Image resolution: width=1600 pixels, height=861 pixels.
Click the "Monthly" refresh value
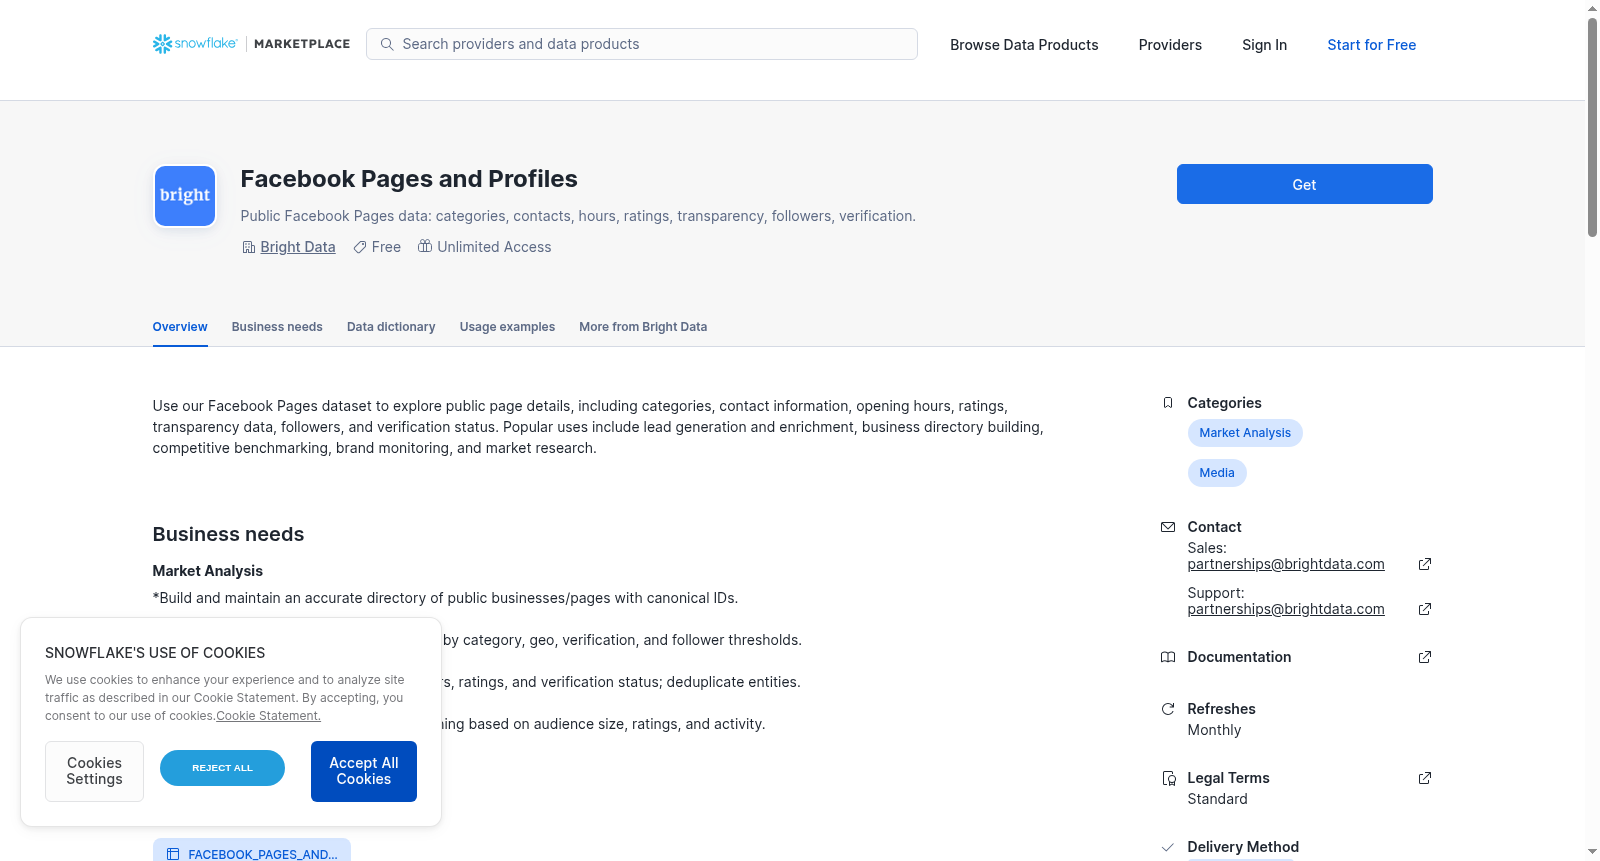tap(1214, 730)
